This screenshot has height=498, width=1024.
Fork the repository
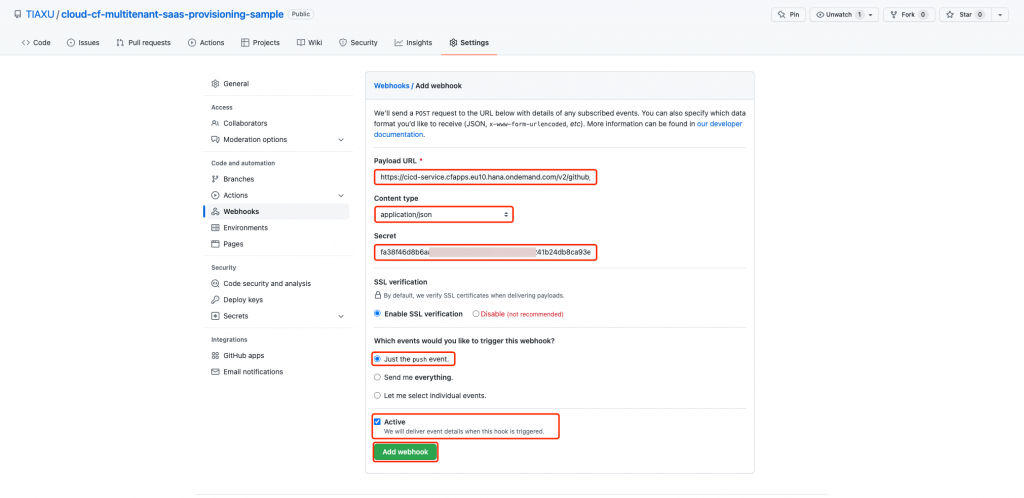909,14
